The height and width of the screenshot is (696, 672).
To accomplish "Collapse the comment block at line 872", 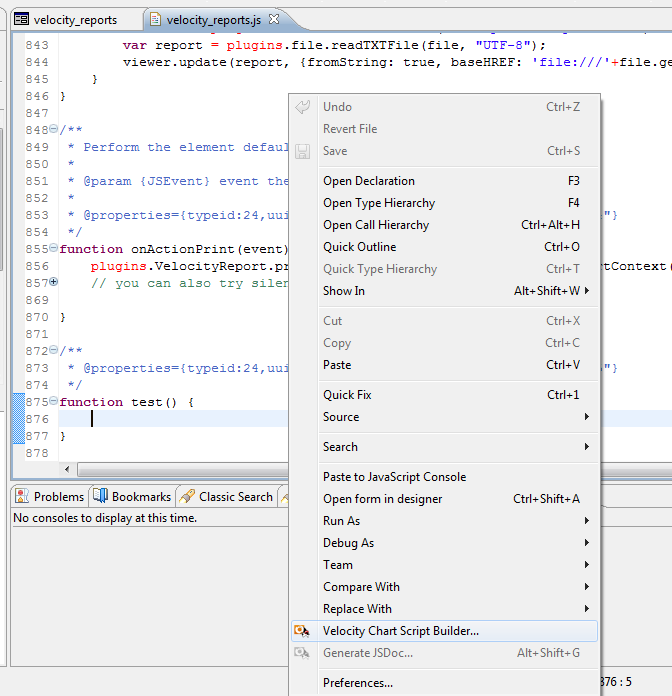I will [x=53, y=349].
